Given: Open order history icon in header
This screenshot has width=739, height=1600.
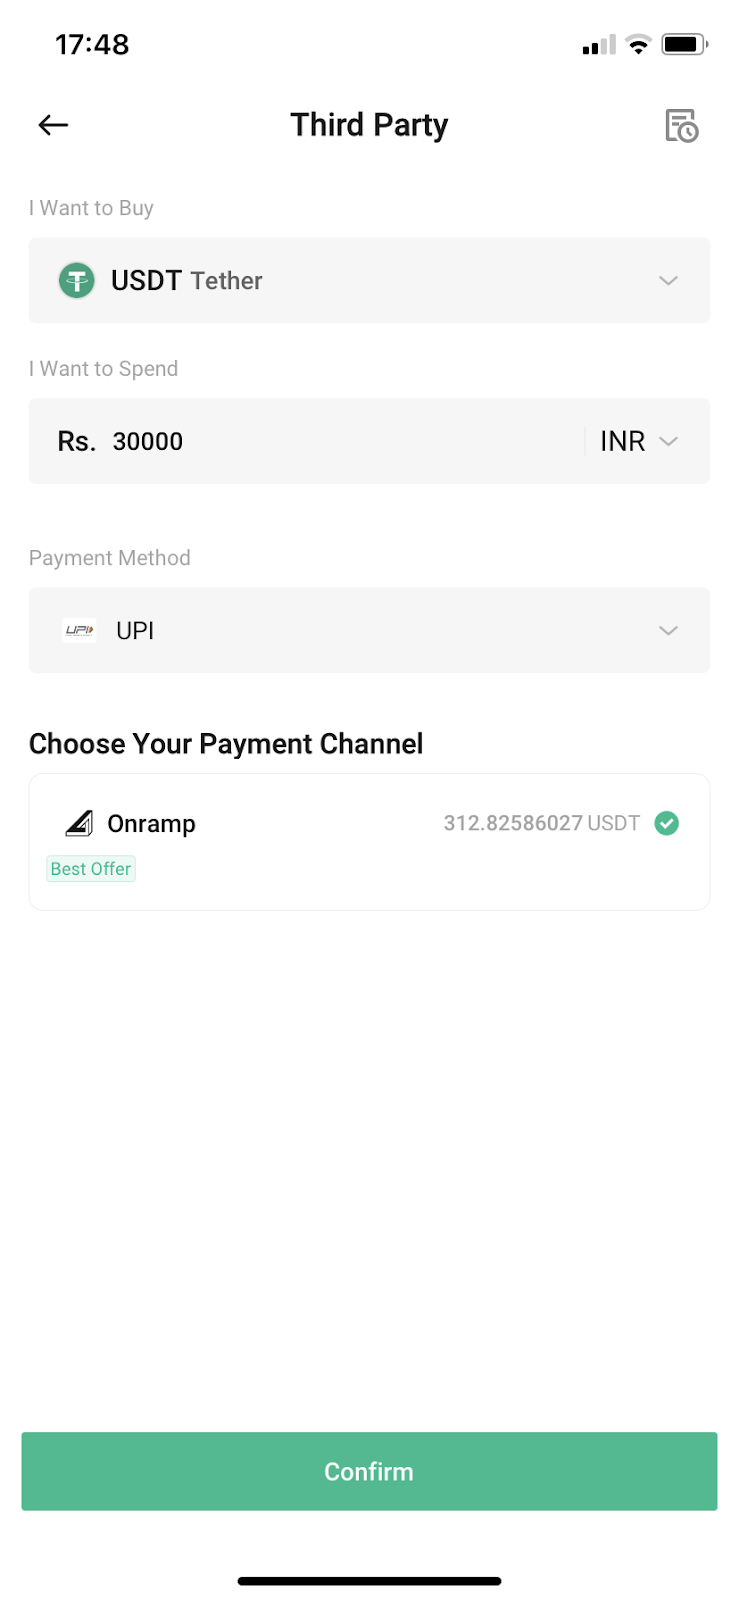Looking at the screenshot, I should tap(681, 125).
